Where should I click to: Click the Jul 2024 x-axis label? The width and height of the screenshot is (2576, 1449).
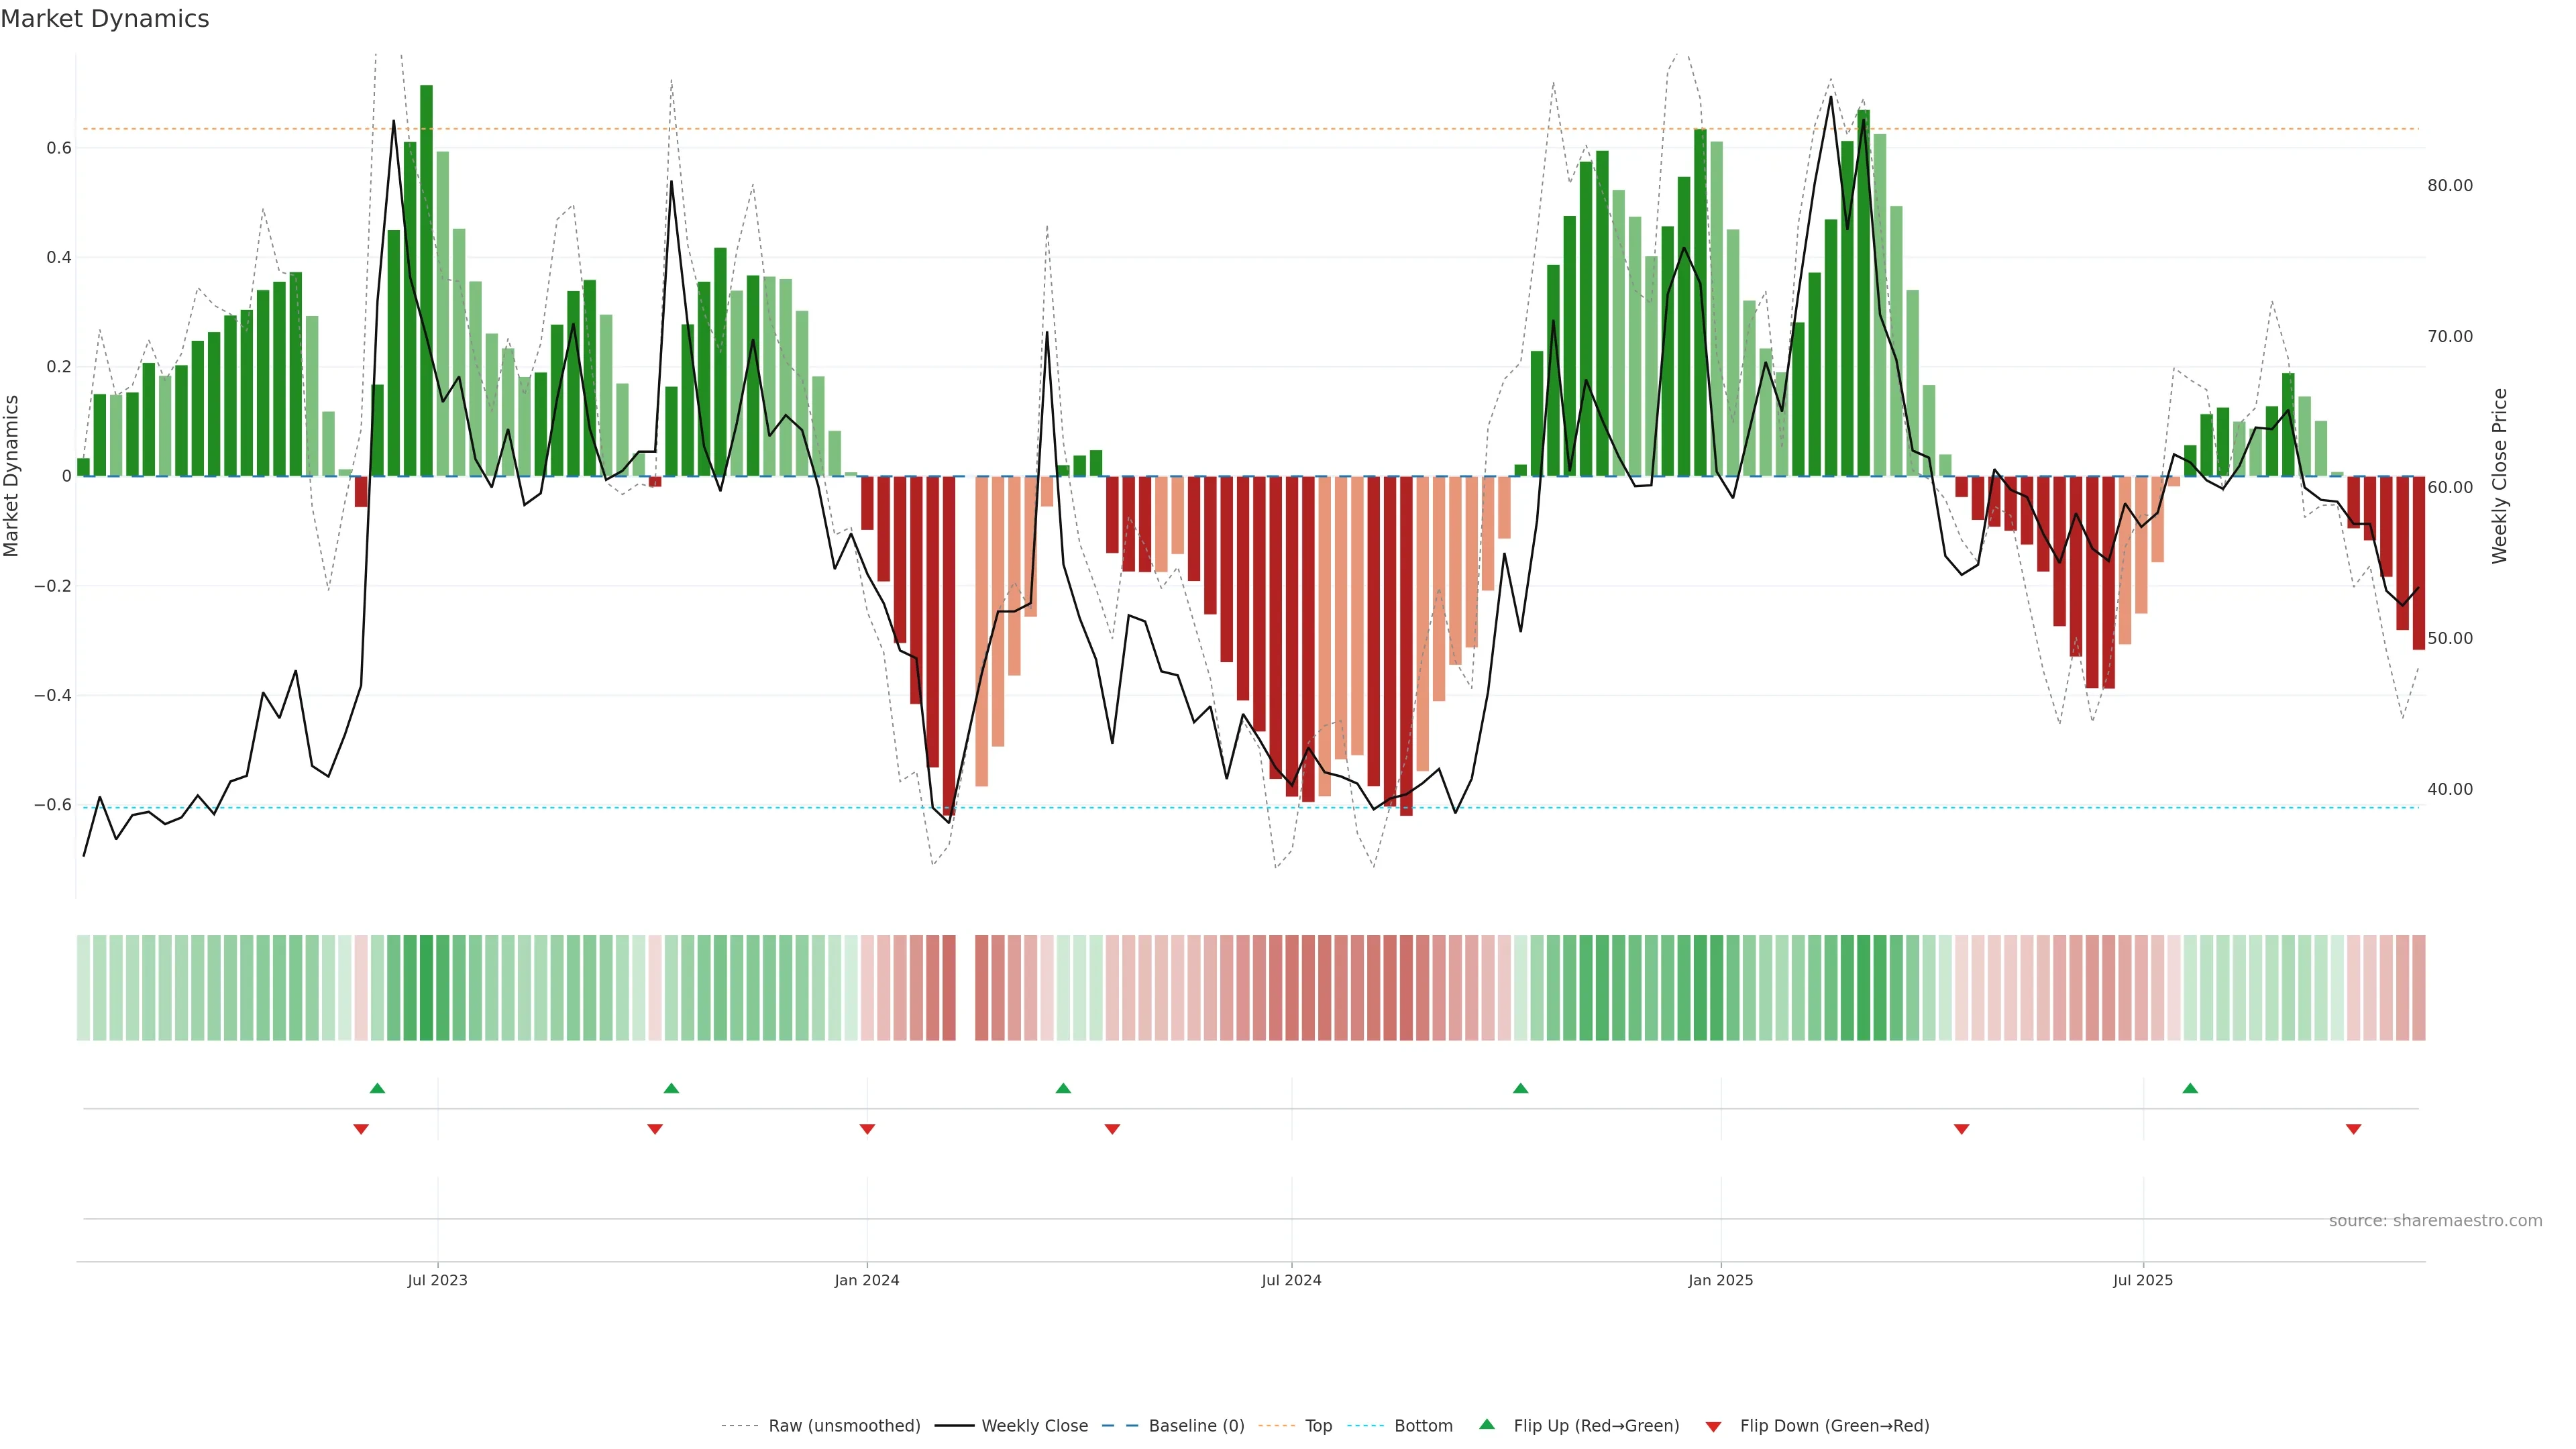tap(1291, 1280)
